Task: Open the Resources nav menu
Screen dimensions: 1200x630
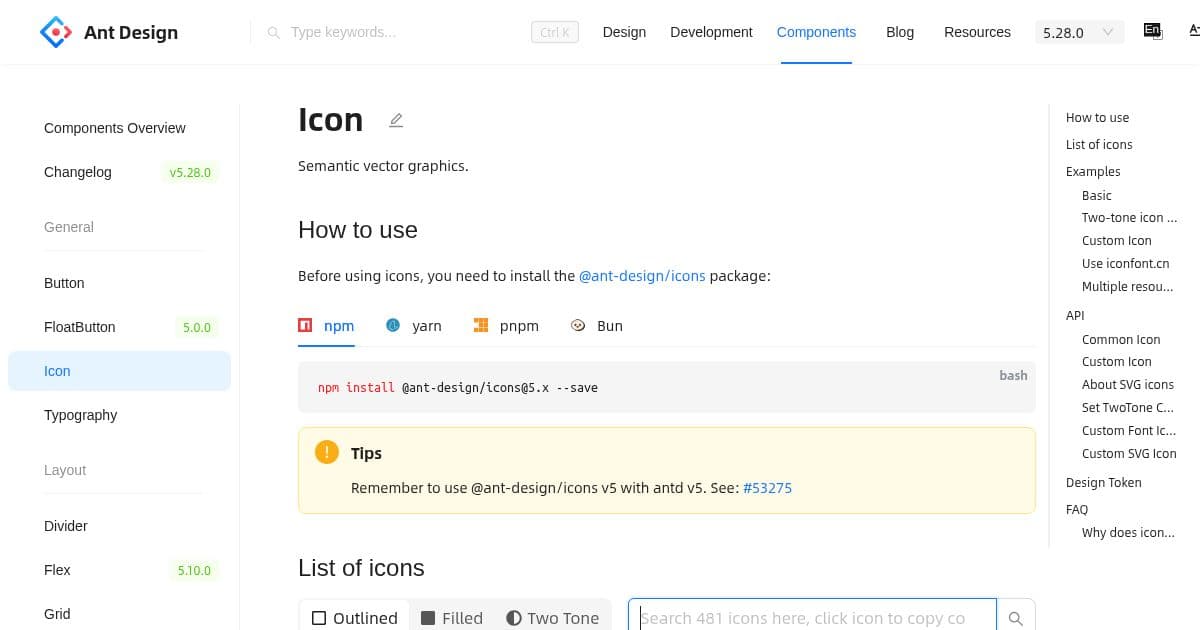Action: tap(977, 32)
